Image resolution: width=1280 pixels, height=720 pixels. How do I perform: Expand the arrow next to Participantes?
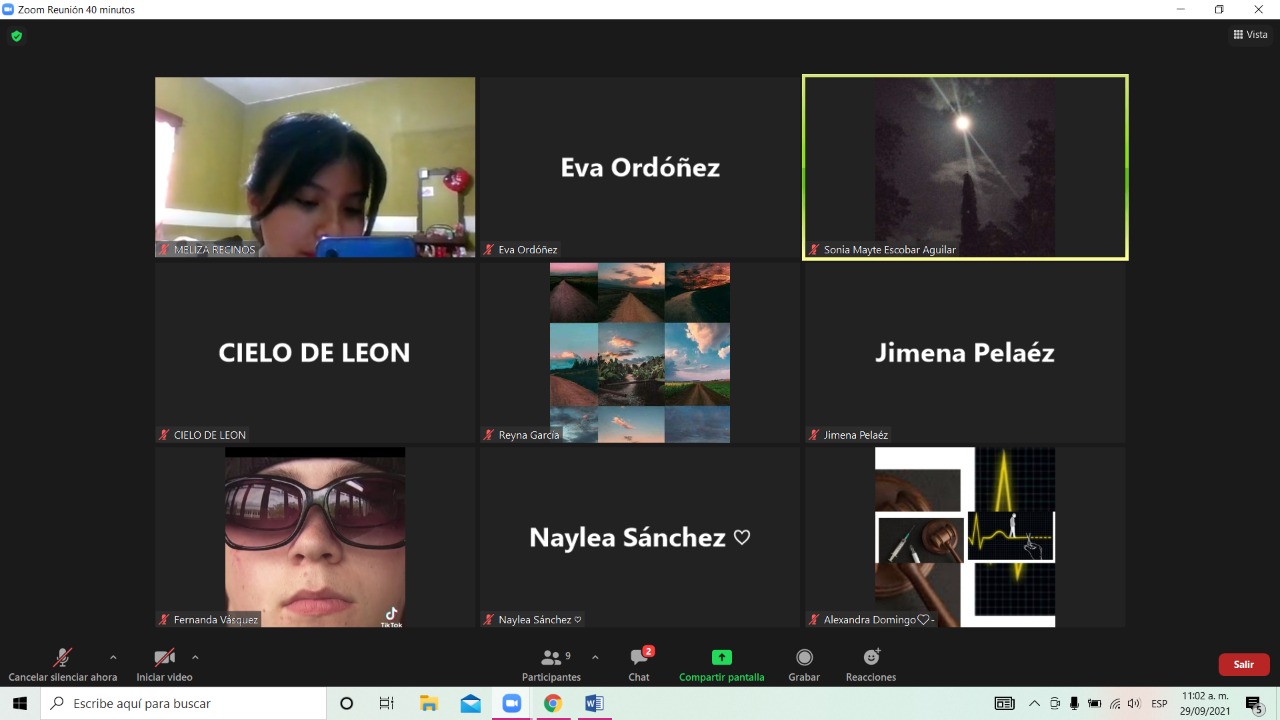(x=595, y=657)
